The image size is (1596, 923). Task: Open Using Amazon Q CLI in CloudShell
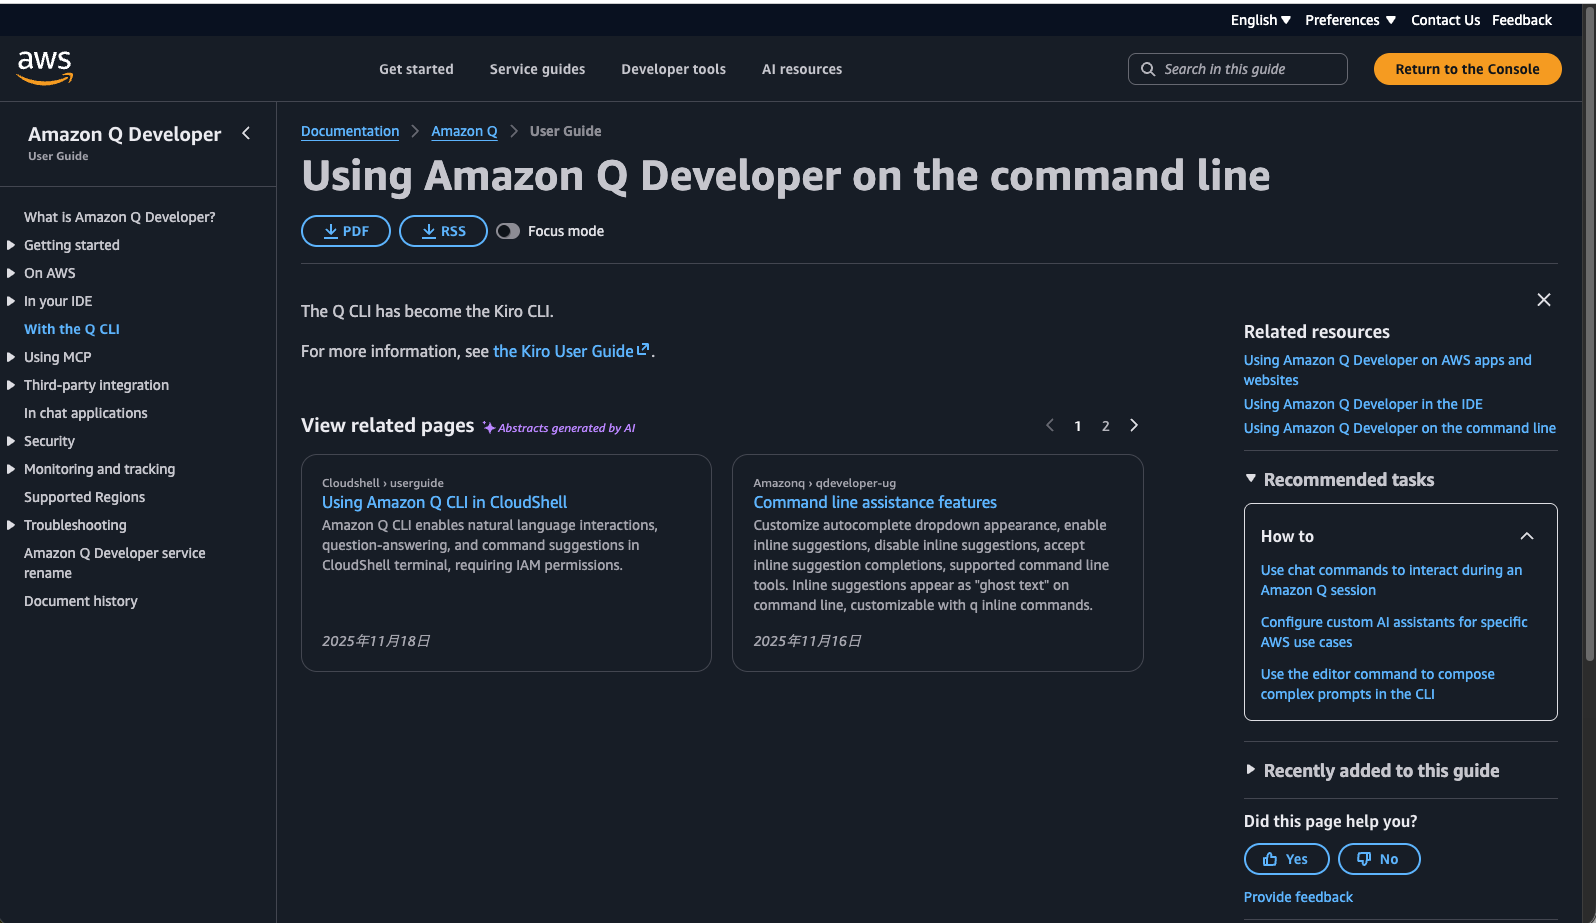point(444,502)
